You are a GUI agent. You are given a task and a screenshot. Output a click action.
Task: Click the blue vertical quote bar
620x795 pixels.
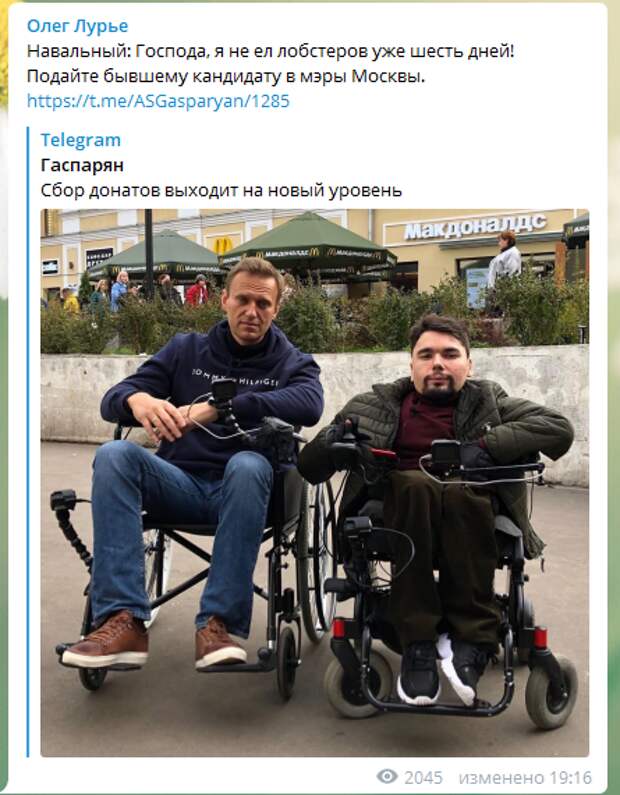[28, 441]
